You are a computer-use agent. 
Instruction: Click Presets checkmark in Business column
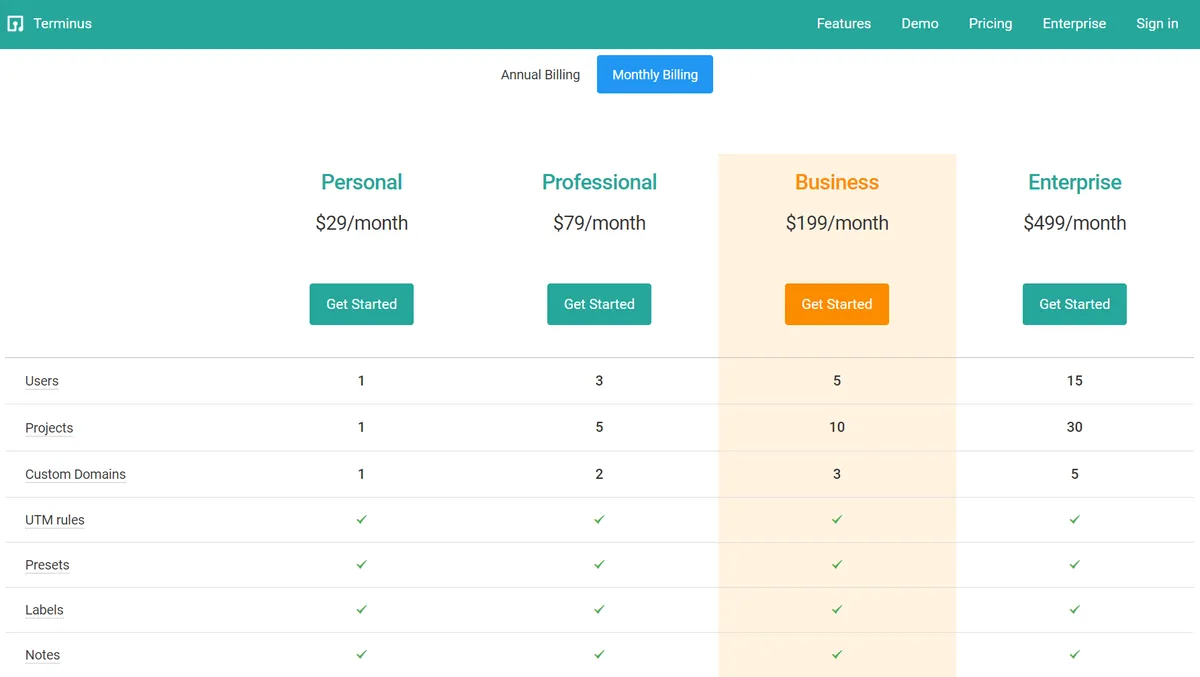click(837, 565)
